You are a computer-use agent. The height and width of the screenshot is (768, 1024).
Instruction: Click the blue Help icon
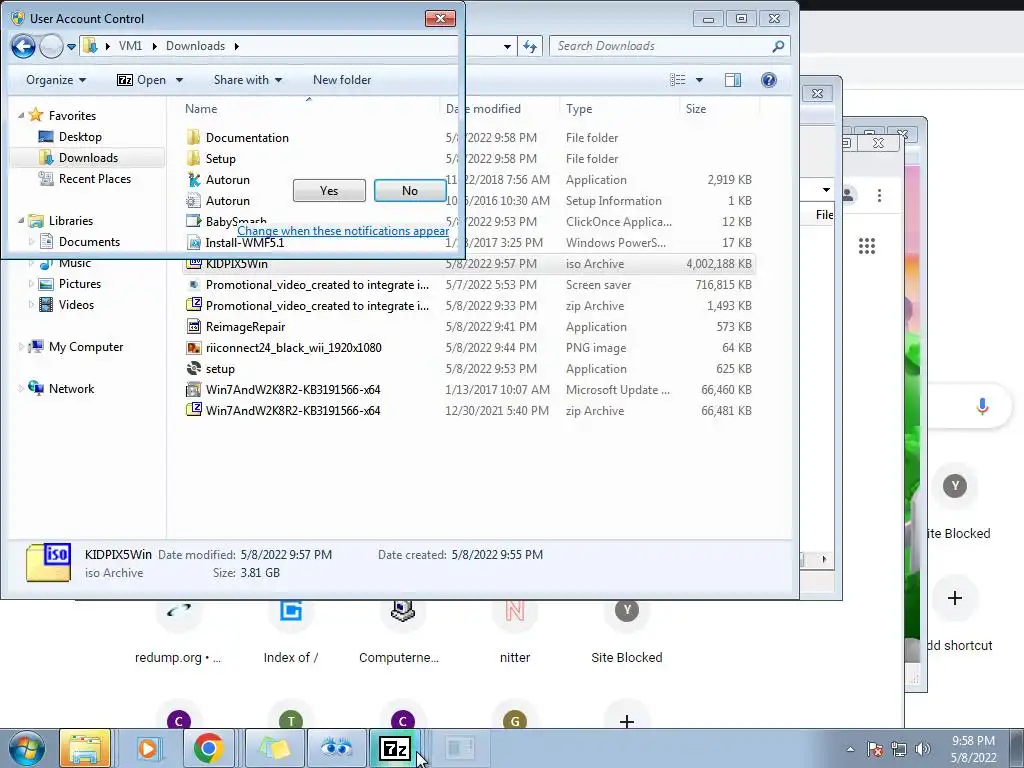(x=769, y=80)
